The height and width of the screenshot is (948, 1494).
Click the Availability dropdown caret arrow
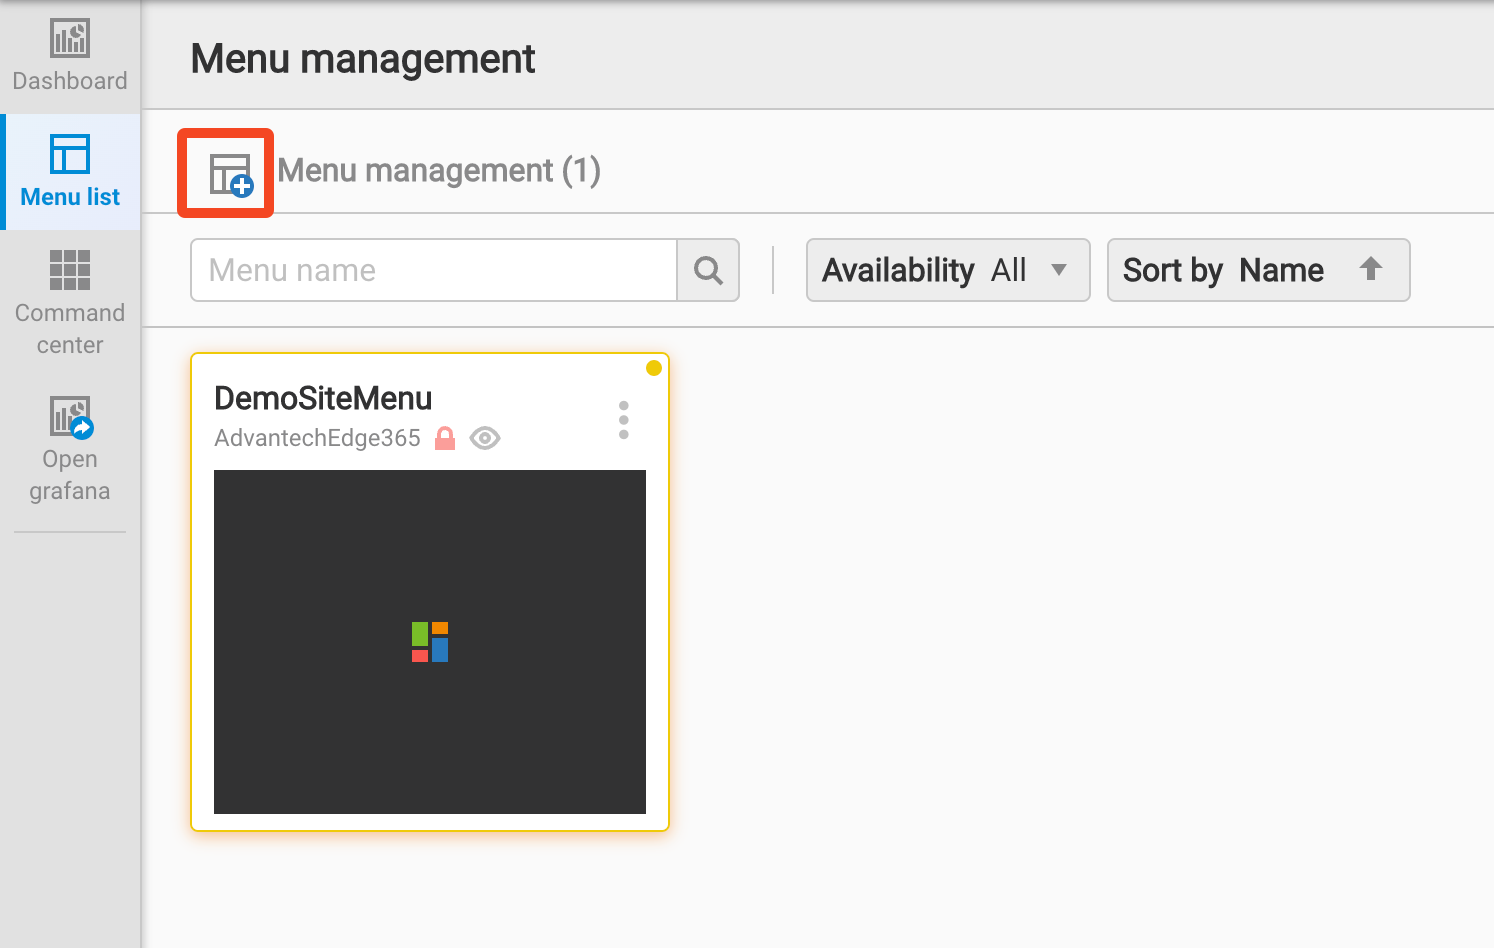click(1059, 270)
